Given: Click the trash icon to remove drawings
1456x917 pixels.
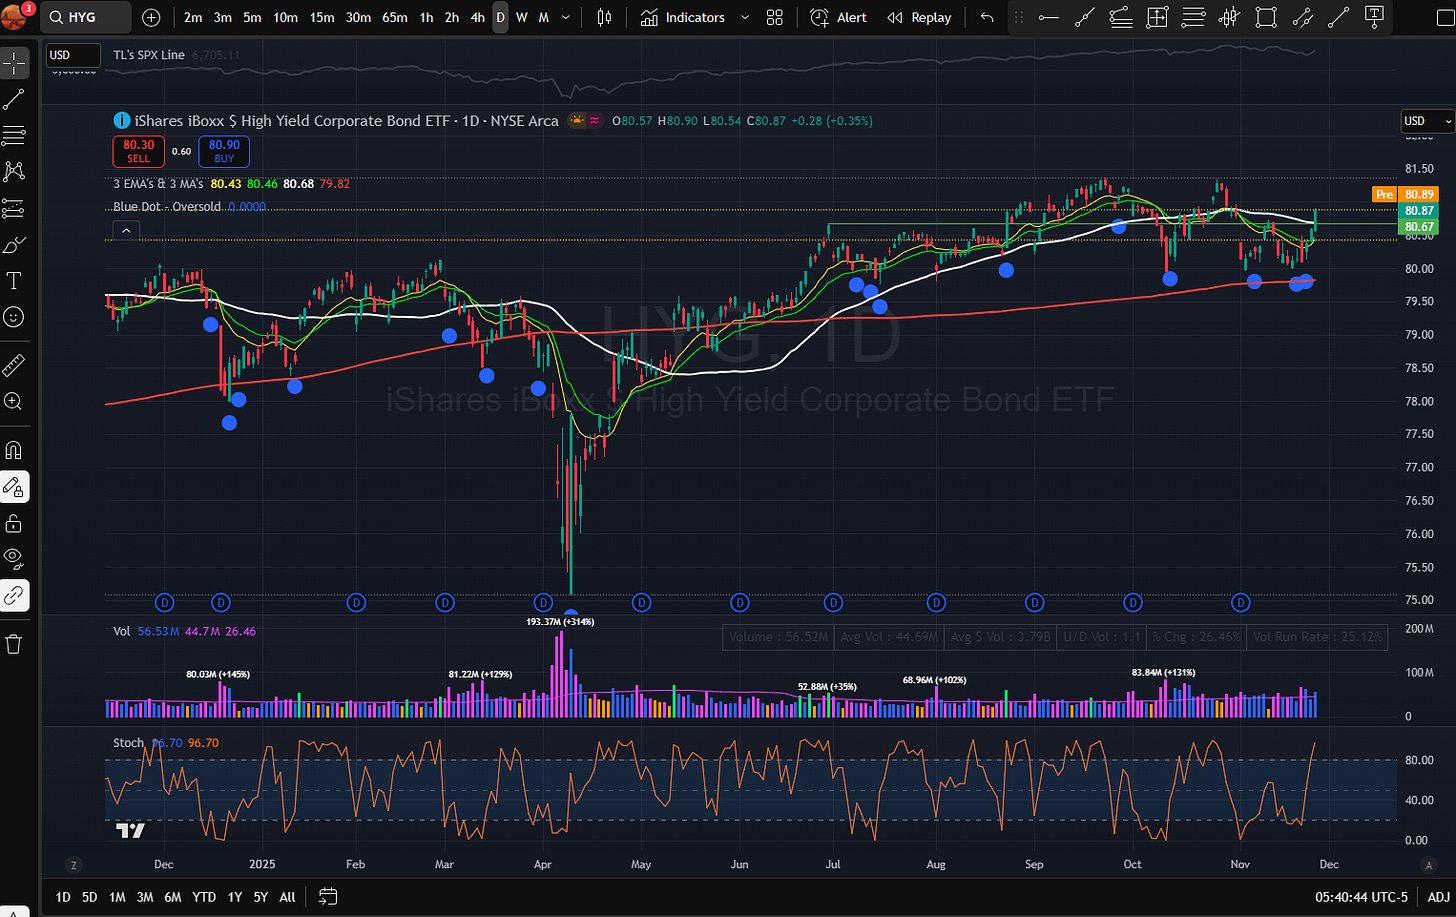Looking at the screenshot, I should [x=14, y=644].
